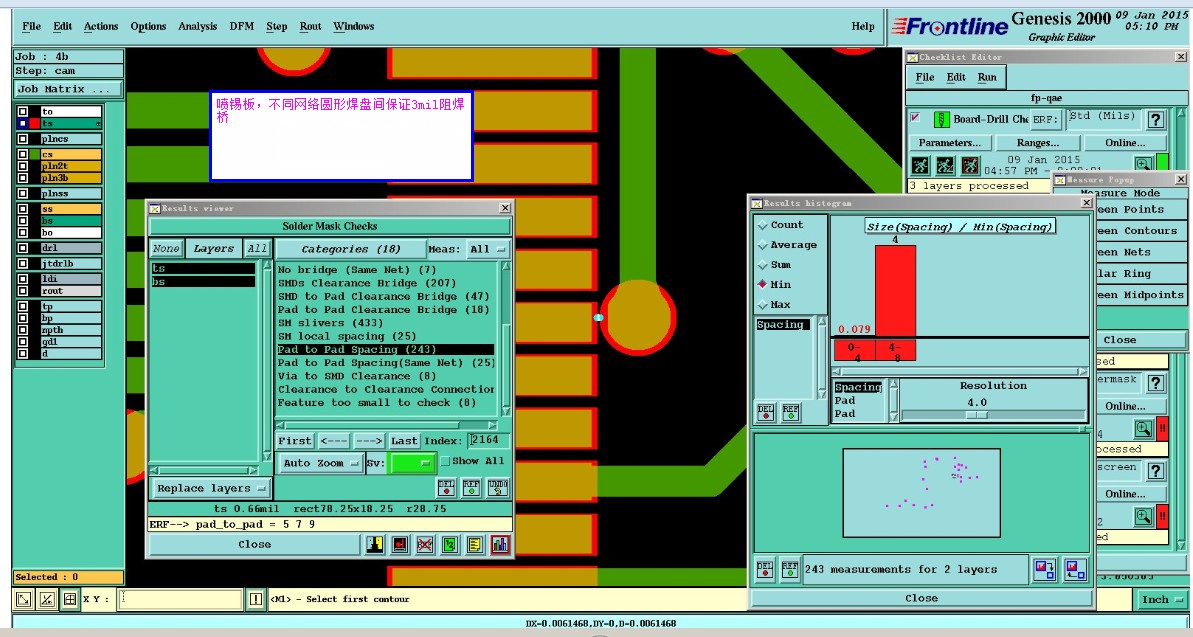This screenshot has width=1193, height=637.
Task: Click the 4-8 red histogram bar
Action: (x=896, y=290)
